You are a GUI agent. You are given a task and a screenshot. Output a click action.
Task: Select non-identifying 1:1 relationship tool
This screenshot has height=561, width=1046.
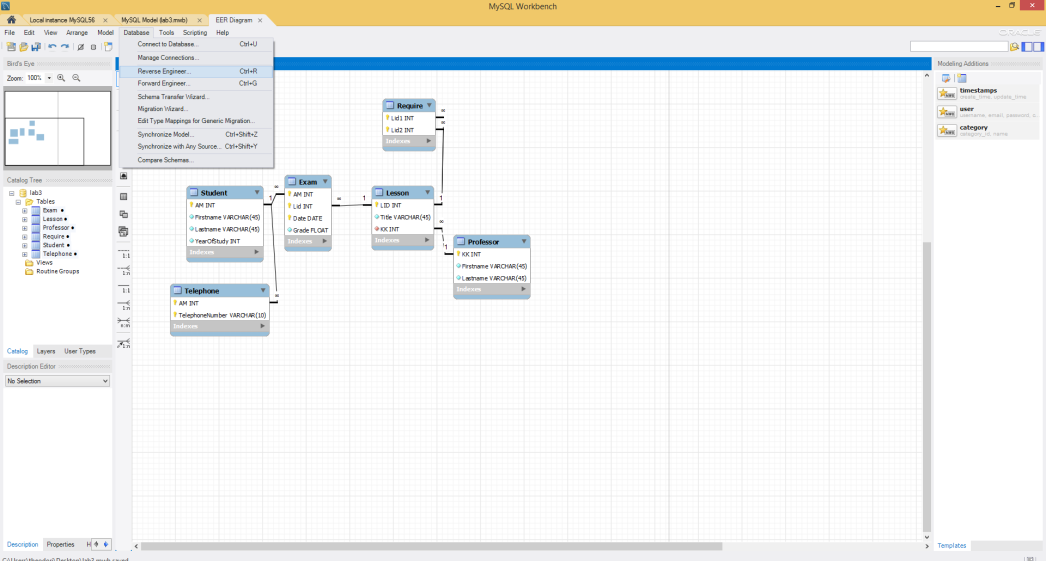point(124,254)
